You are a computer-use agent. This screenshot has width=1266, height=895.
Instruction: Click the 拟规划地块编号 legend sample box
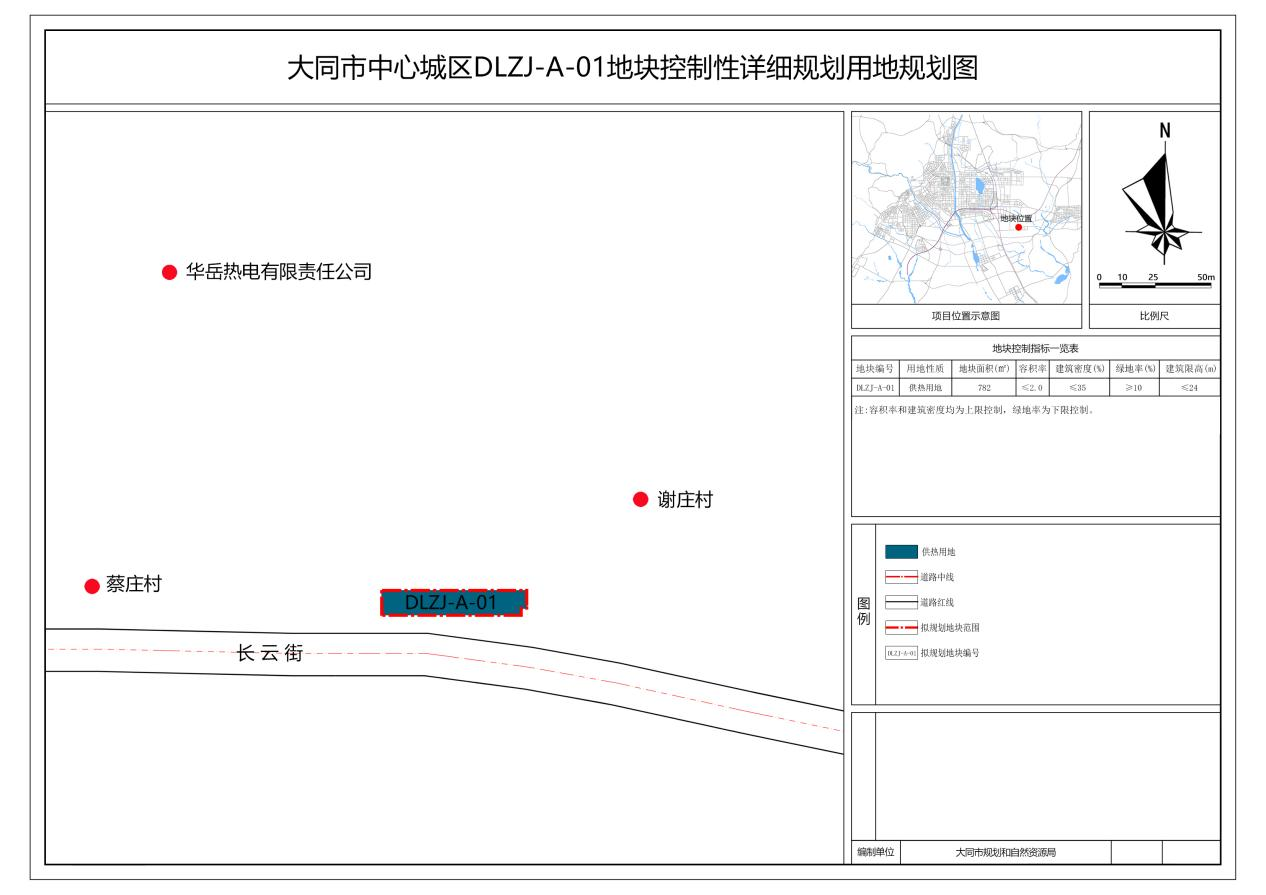coord(901,653)
